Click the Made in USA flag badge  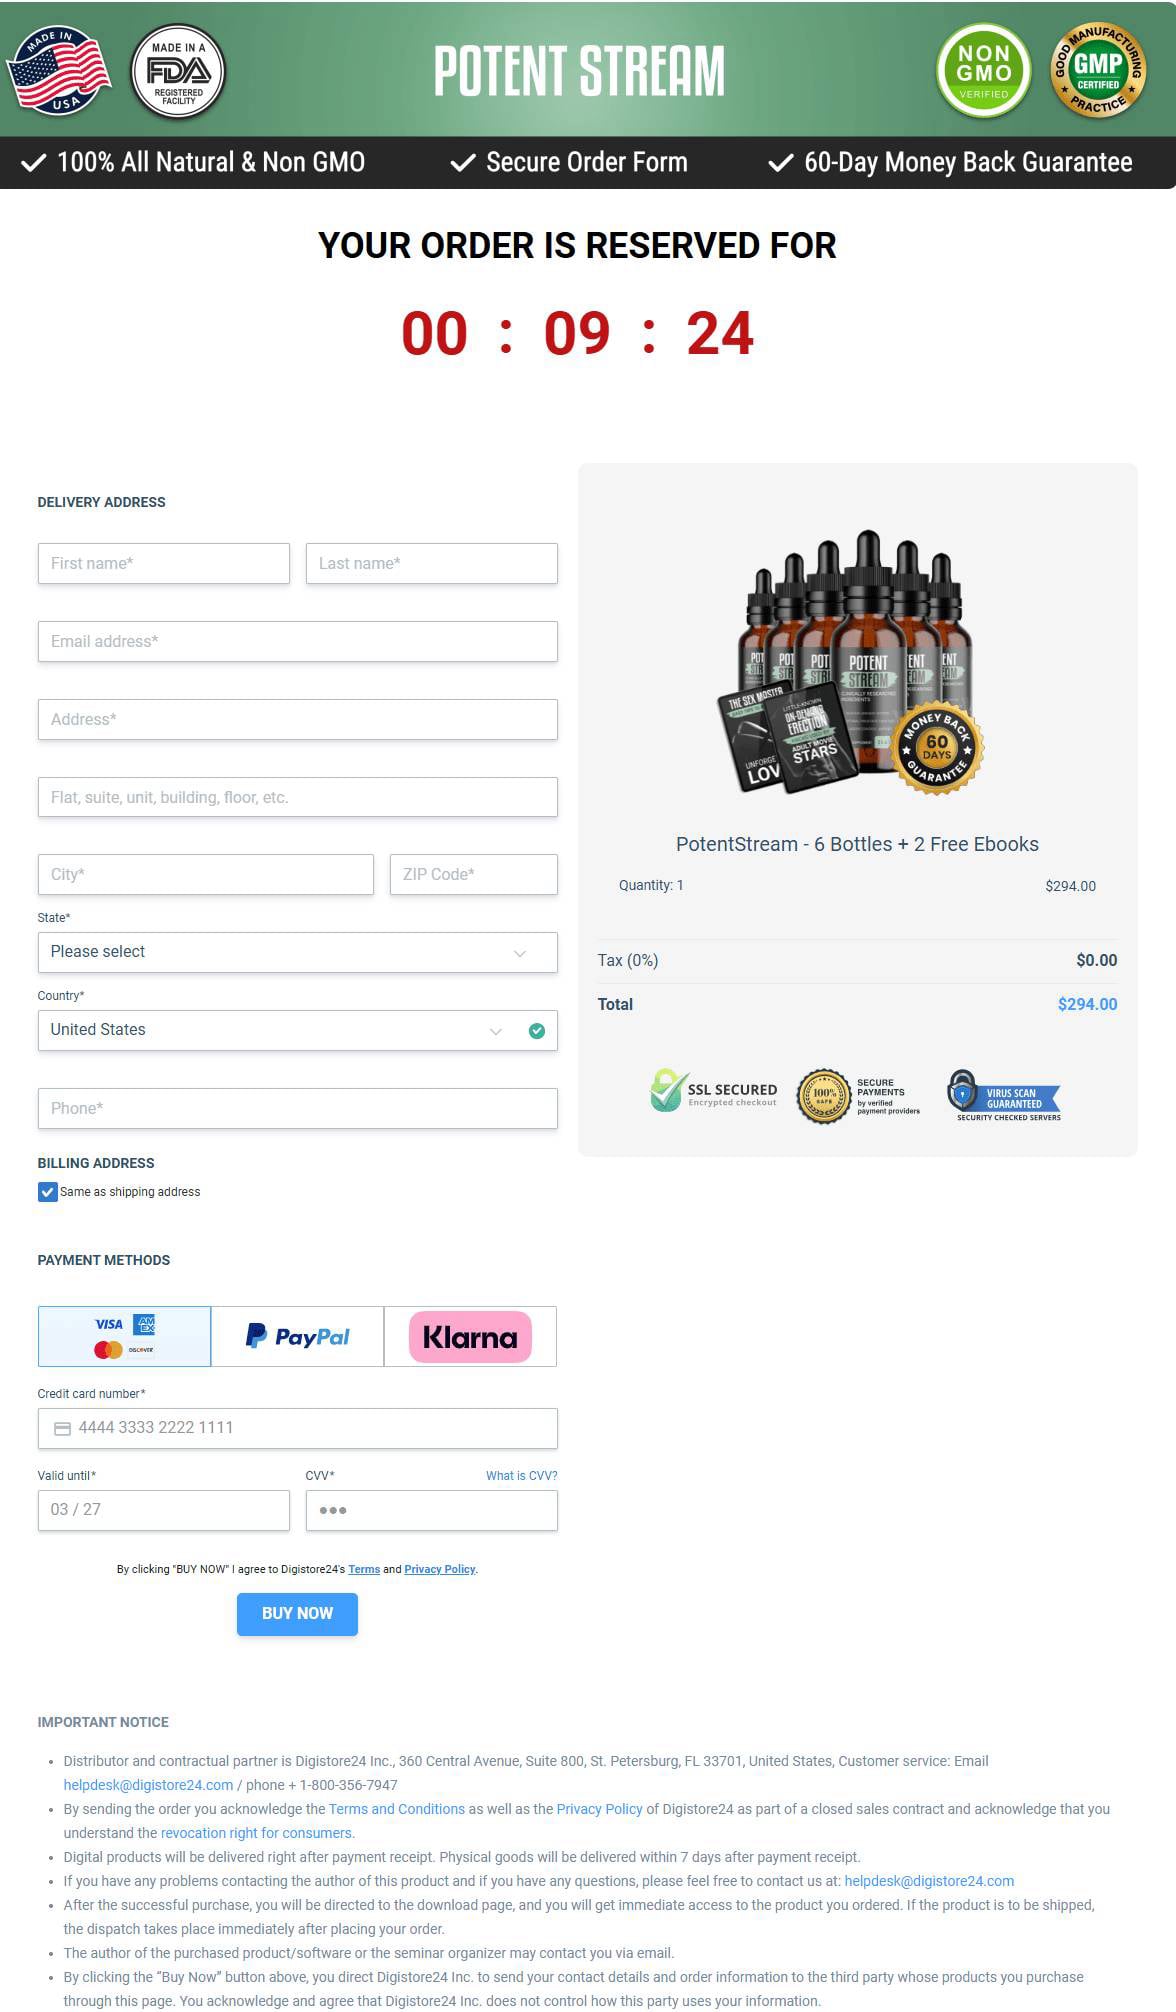(58, 71)
